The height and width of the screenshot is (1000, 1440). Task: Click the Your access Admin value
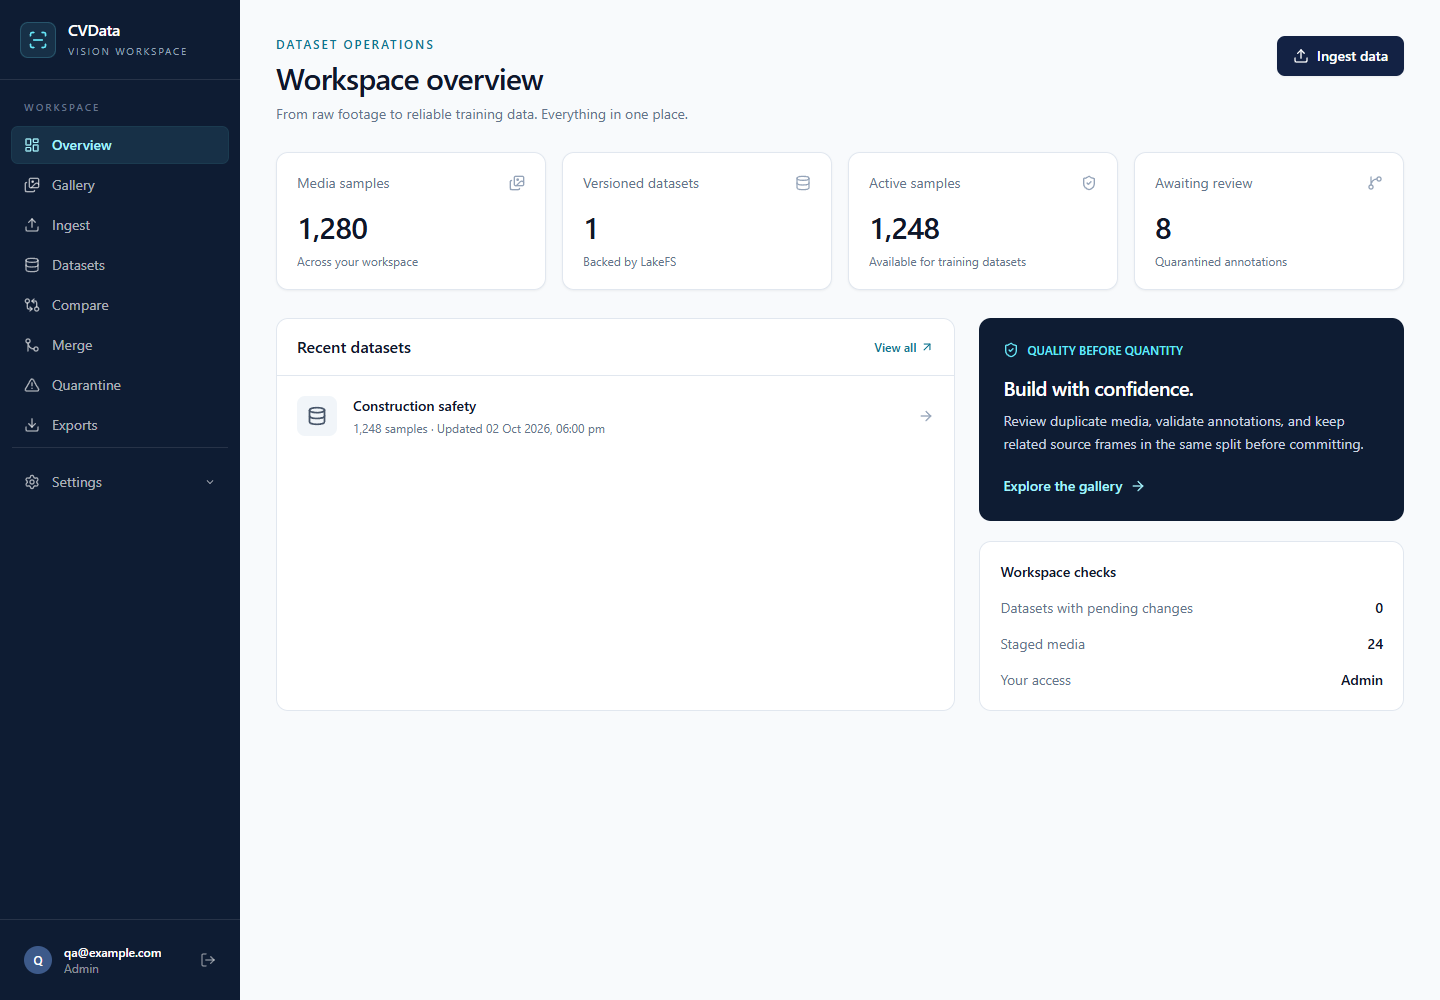point(1362,680)
